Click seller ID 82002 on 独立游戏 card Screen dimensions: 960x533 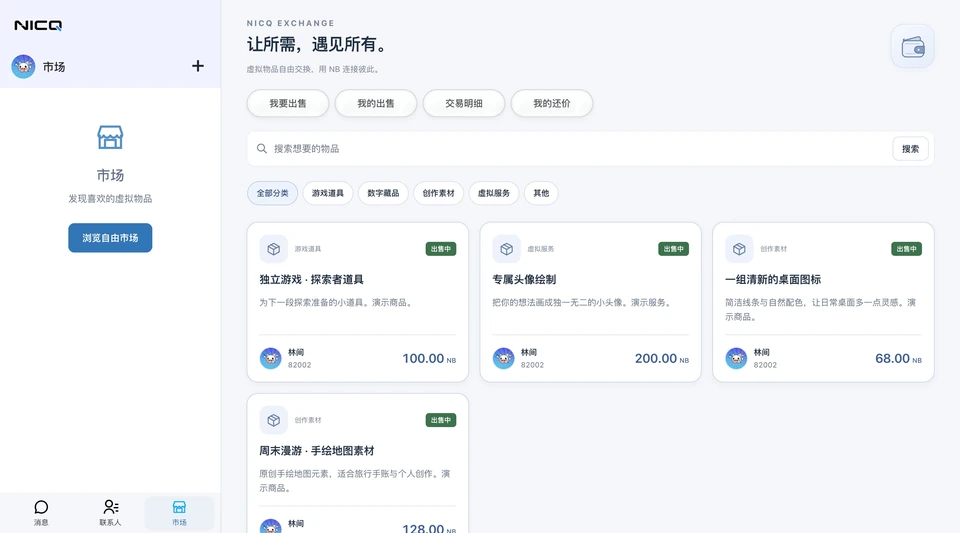click(x=299, y=365)
